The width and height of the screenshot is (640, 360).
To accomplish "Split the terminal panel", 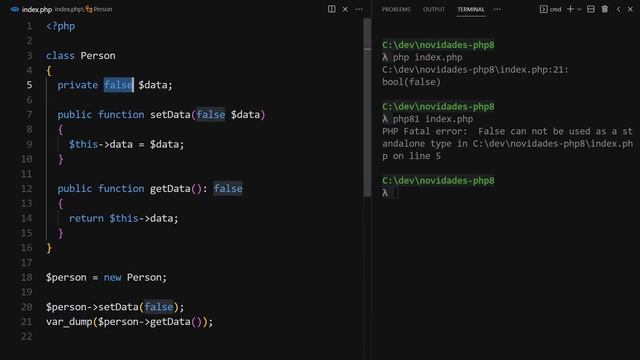I will 591,9.
